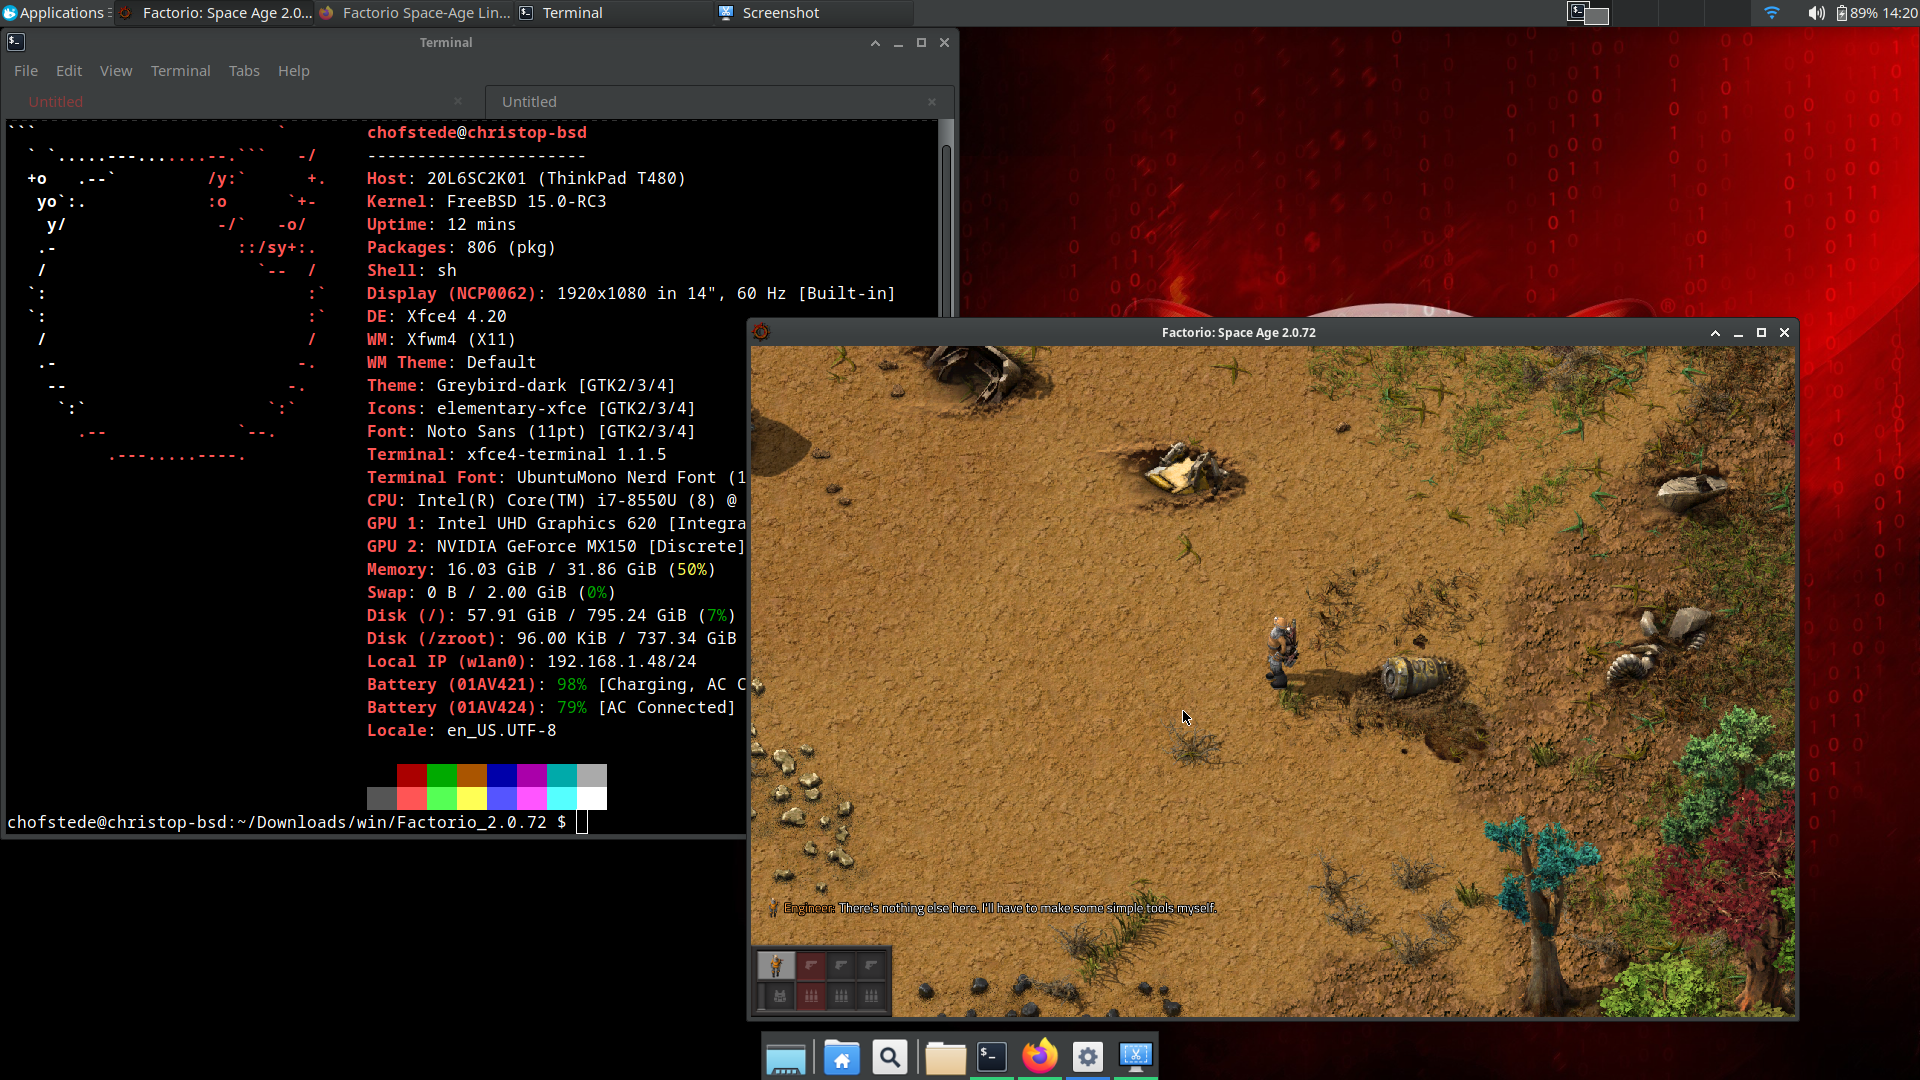
Task: Launch Settings from the dock
Action: 1087,1056
